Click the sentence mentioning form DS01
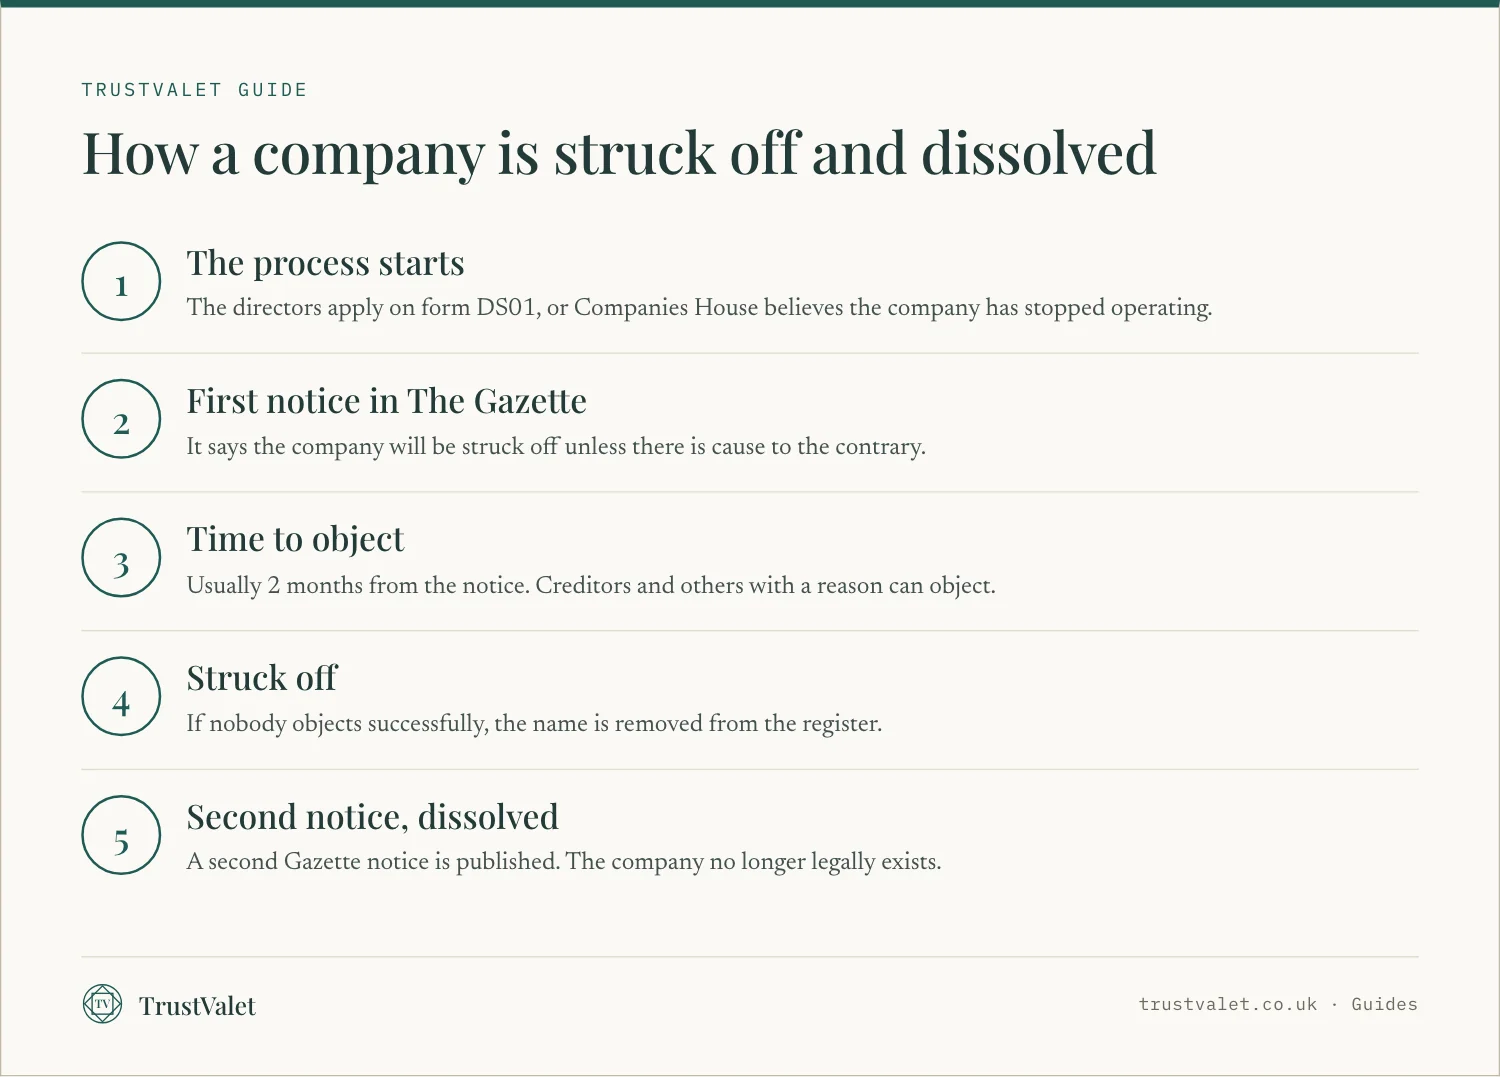The image size is (1500, 1078). (x=699, y=308)
